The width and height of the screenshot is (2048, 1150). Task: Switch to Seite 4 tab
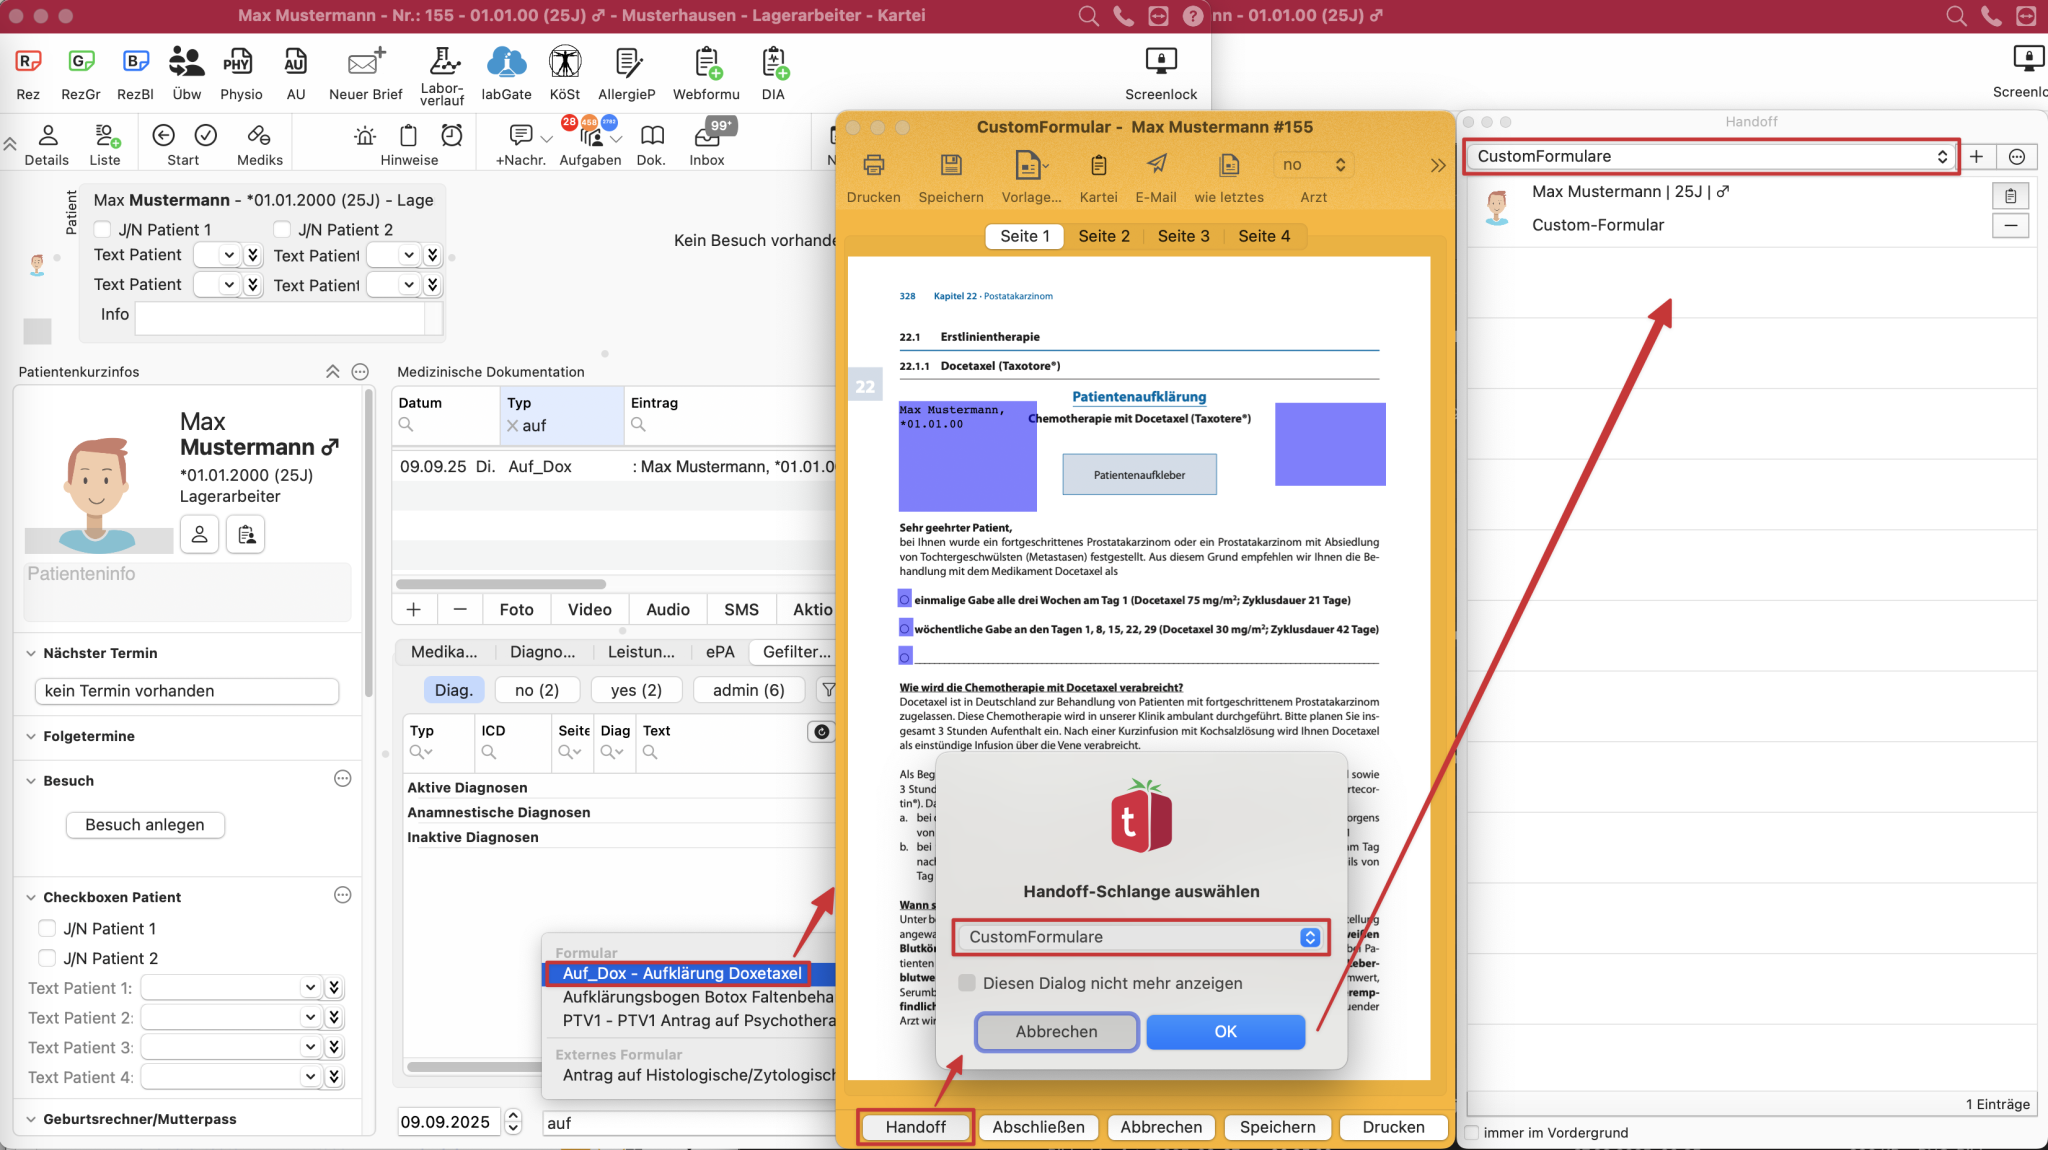point(1264,236)
